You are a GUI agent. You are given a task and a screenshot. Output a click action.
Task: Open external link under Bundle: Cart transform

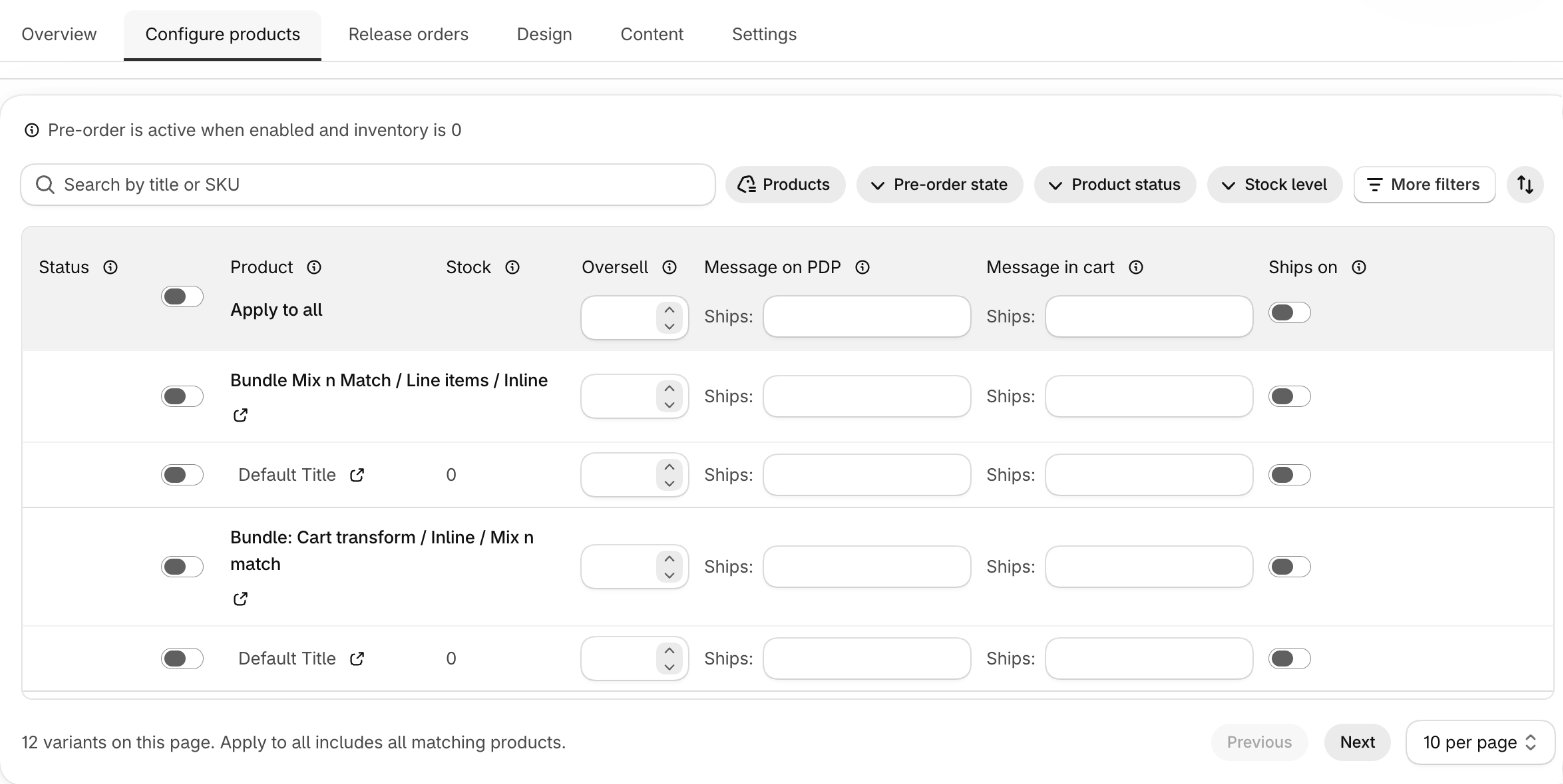pyautogui.click(x=240, y=599)
